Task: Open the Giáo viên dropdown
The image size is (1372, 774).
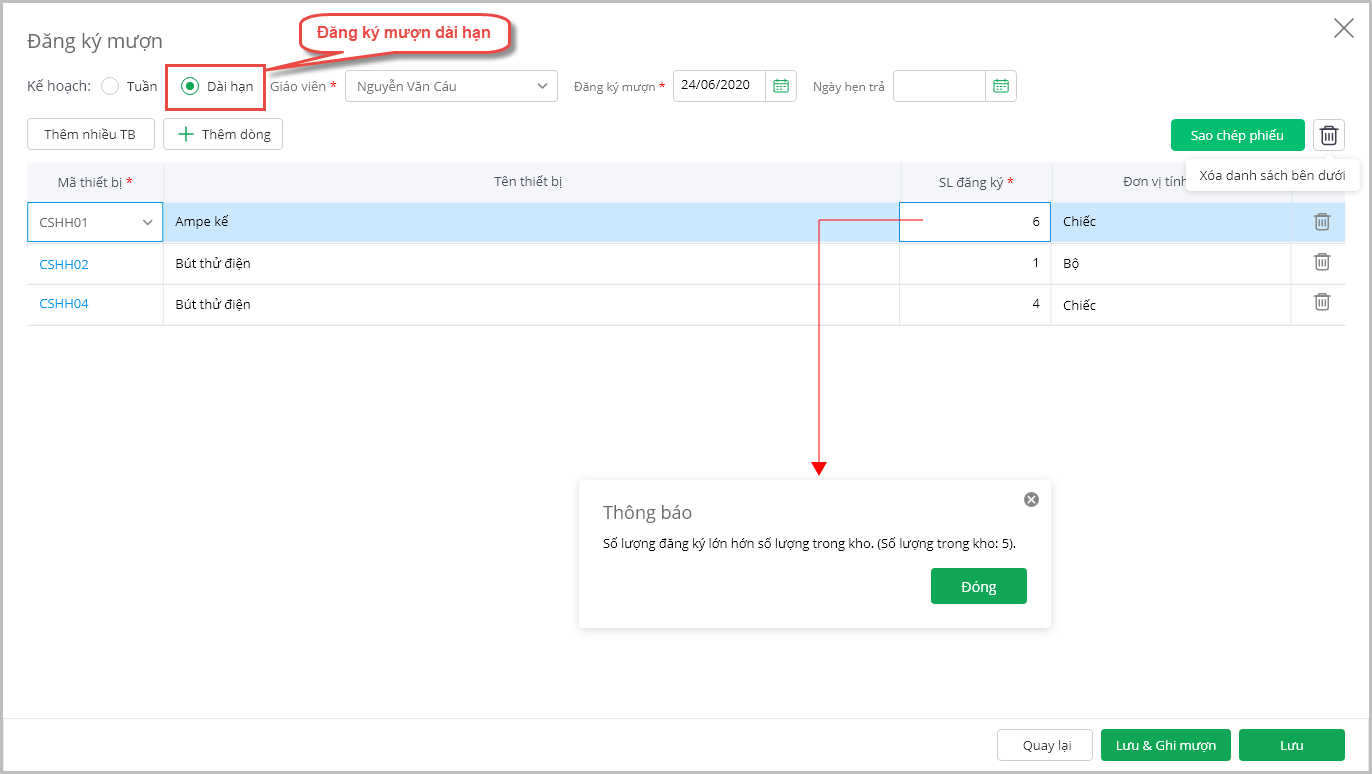Action: [451, 86]
